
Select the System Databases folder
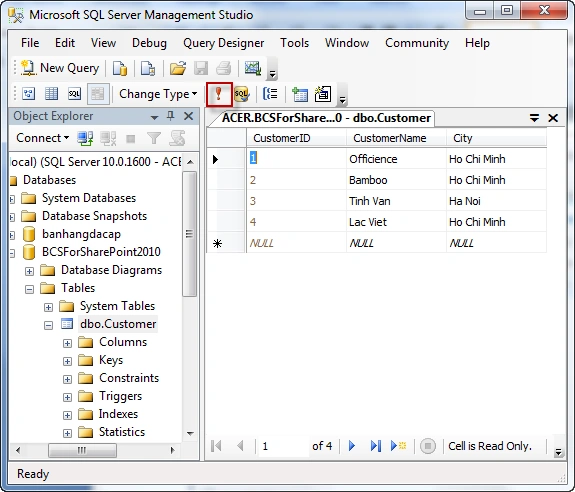point(89,198)
